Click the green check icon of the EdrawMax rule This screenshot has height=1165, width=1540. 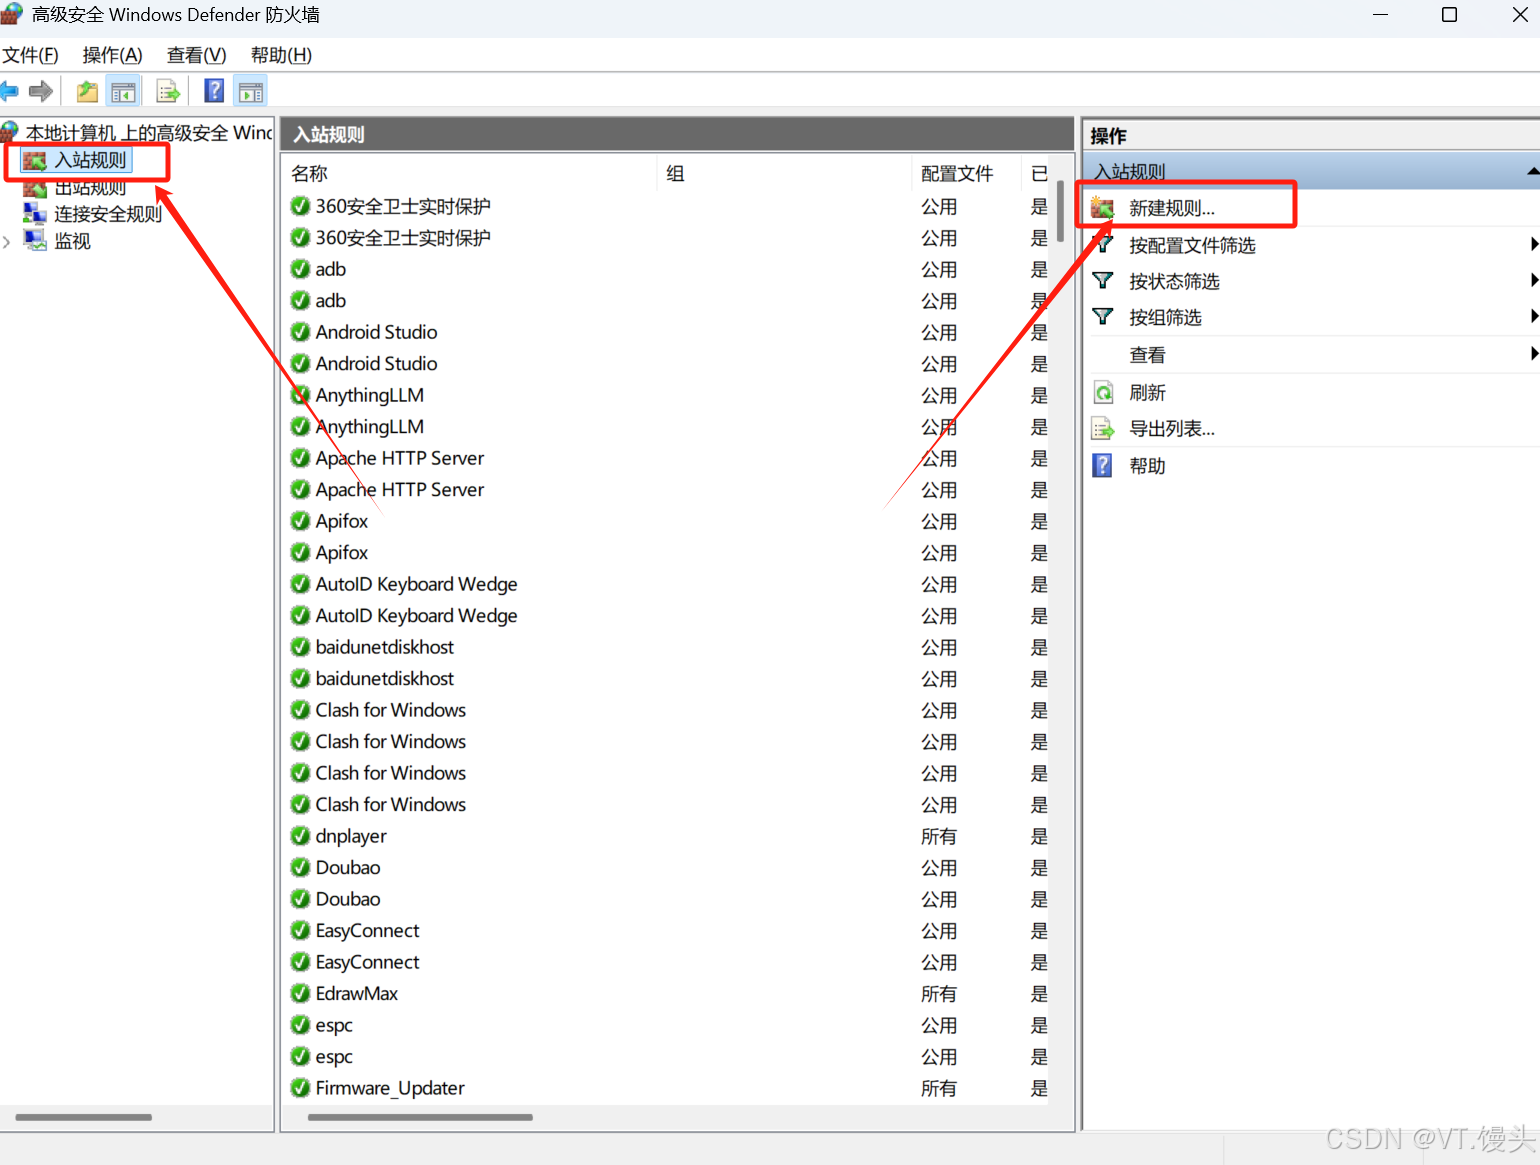tap(300, 993)
